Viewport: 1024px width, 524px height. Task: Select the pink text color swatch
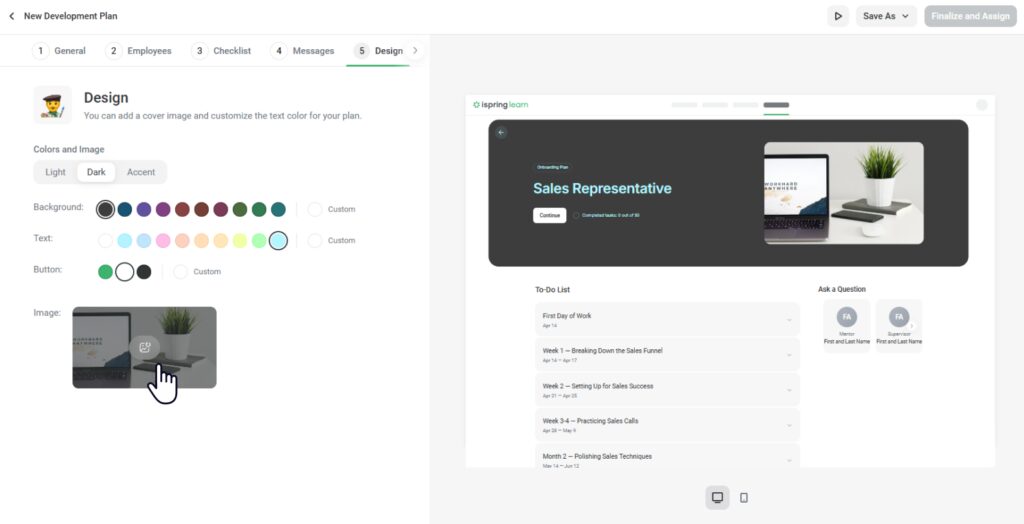pos(163,240)
